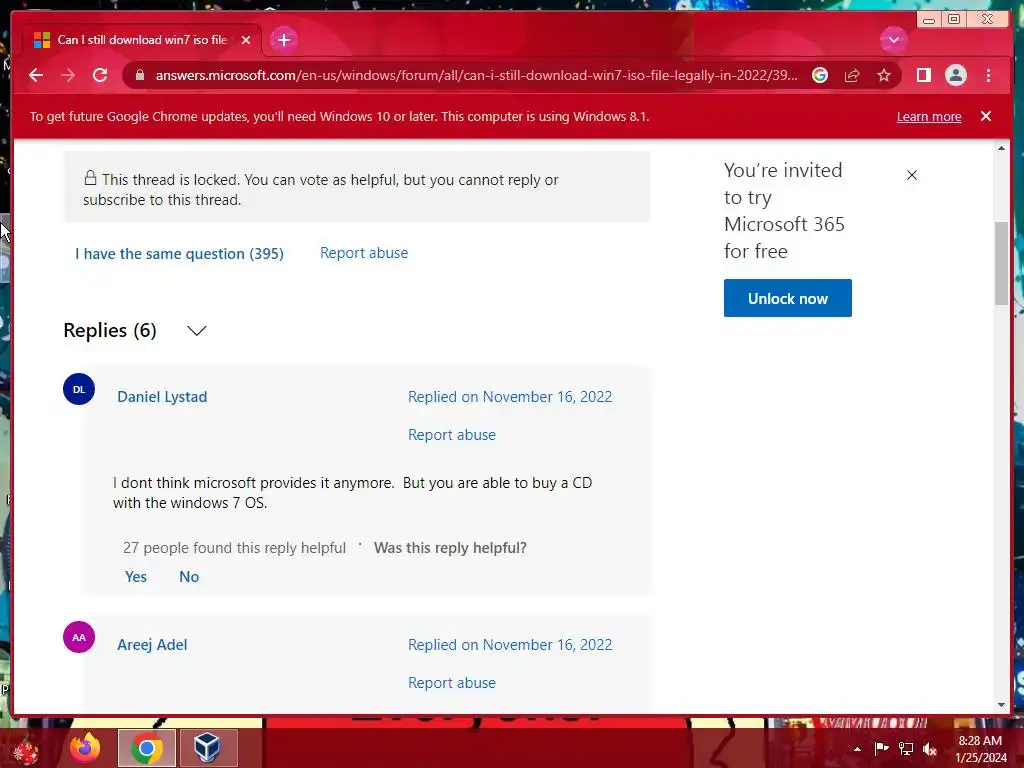The image size is (1024, 768).
Task: Click the 'Was this reply helpful?' text
Action: tap(450, 548)
